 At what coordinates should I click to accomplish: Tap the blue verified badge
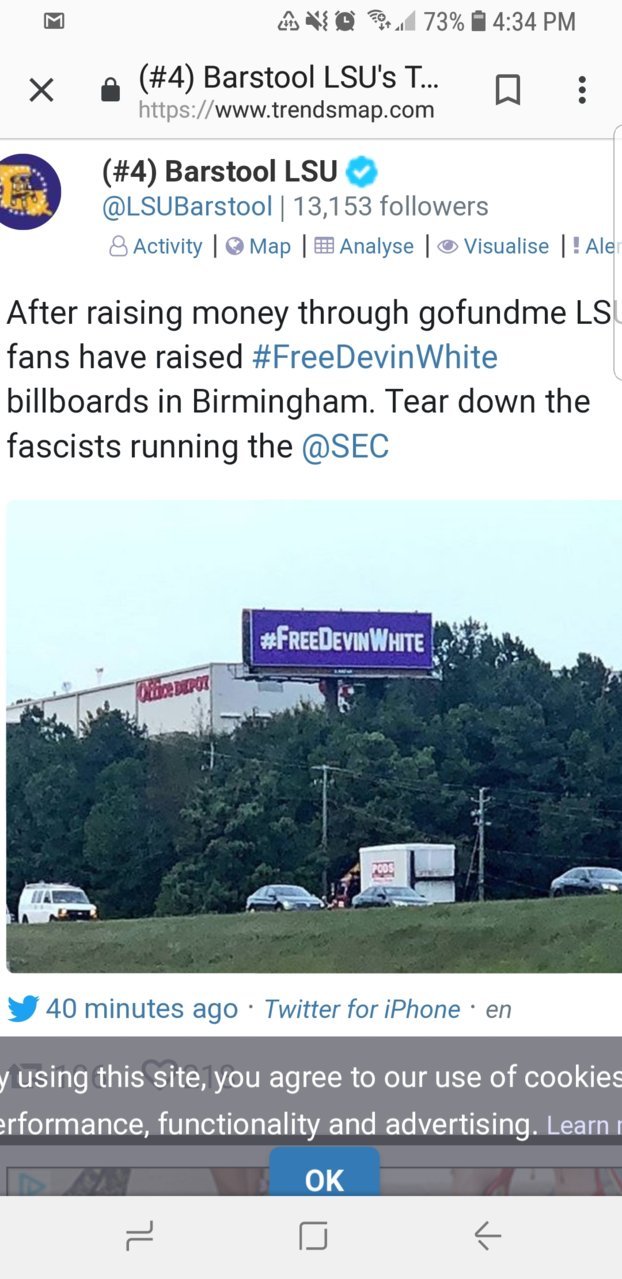(x=362, y=172)
